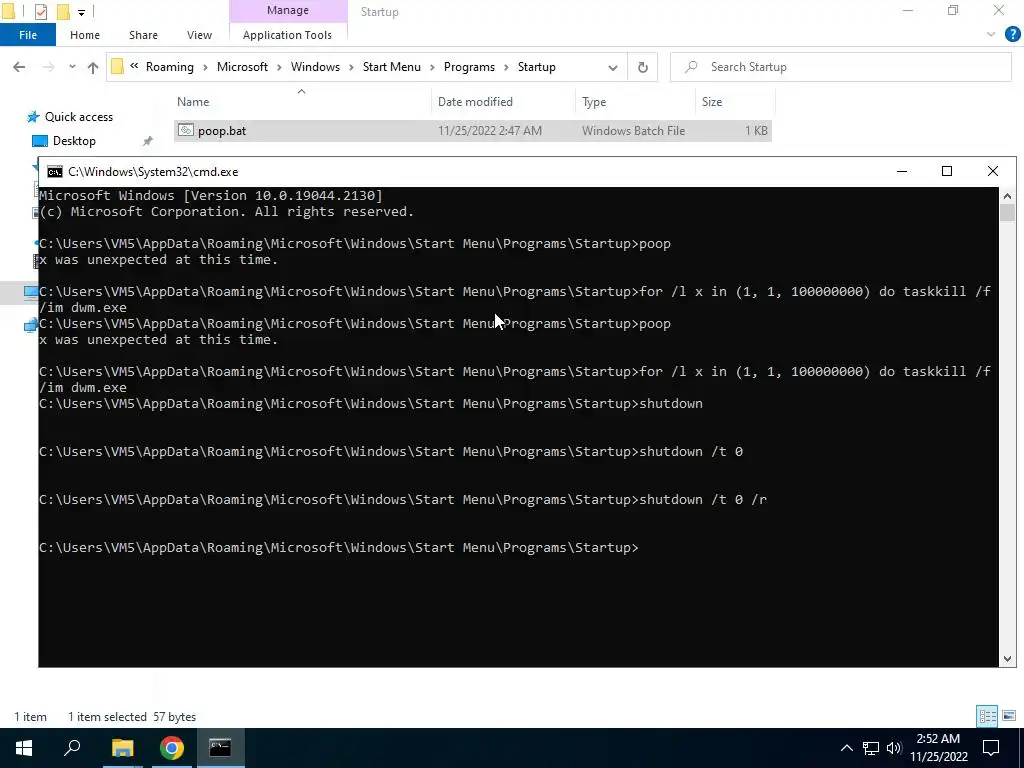The image size is (1024, 768).
Task: Show hidden system tray icons
Action: [846, 748]
